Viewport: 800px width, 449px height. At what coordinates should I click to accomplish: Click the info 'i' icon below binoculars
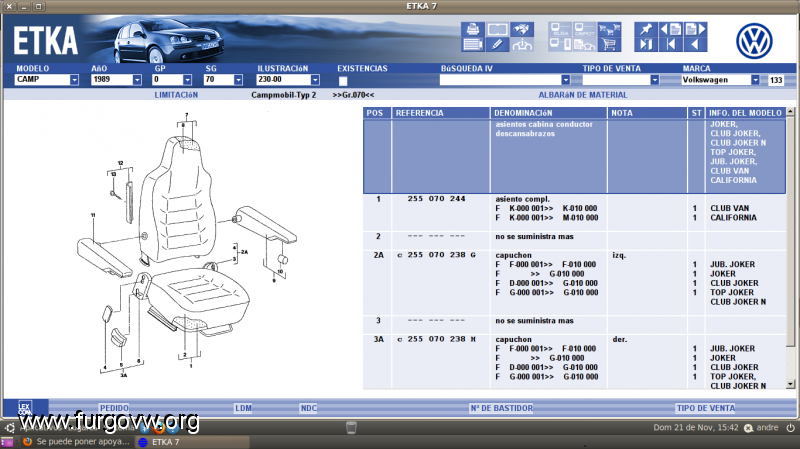(x=521, y=44)
